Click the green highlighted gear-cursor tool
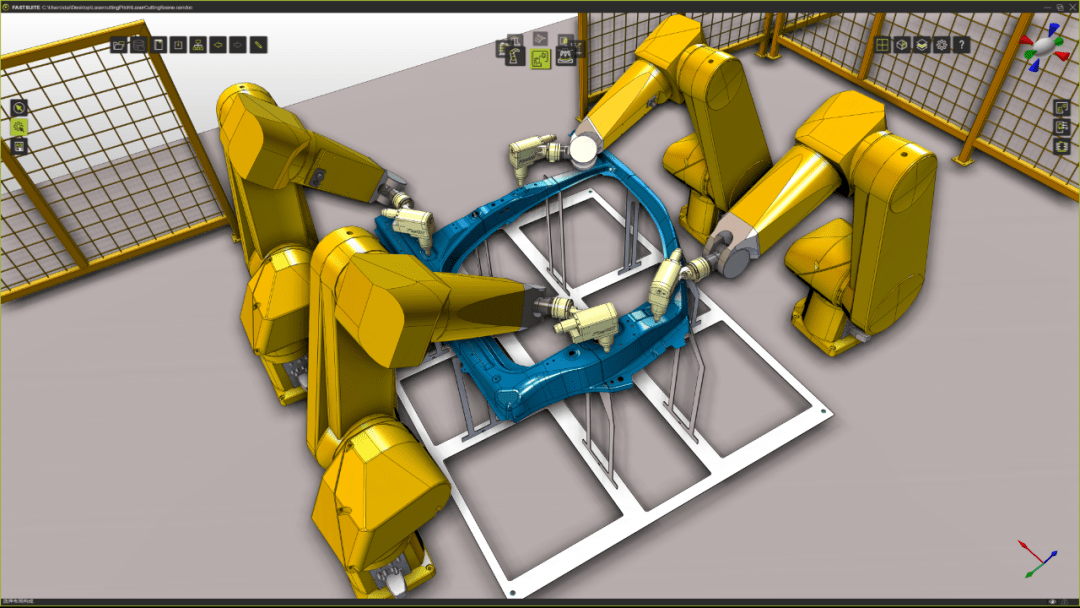 pyautogui.click(x=19, y=127)
